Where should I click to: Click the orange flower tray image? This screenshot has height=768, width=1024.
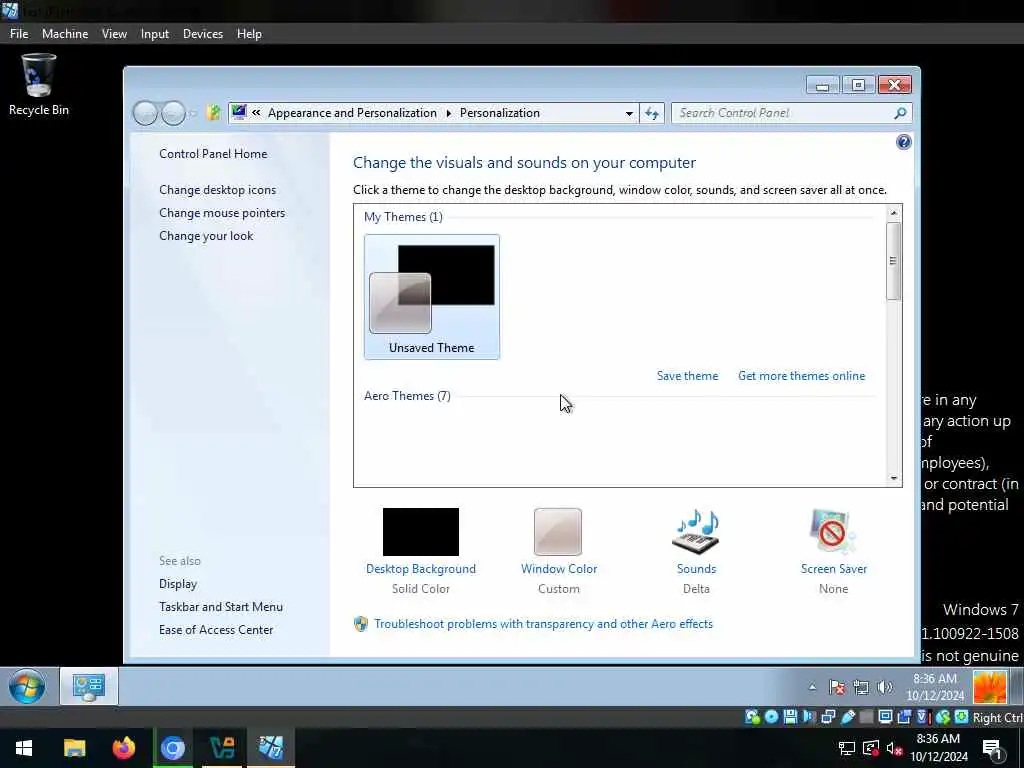coord(989,687)
